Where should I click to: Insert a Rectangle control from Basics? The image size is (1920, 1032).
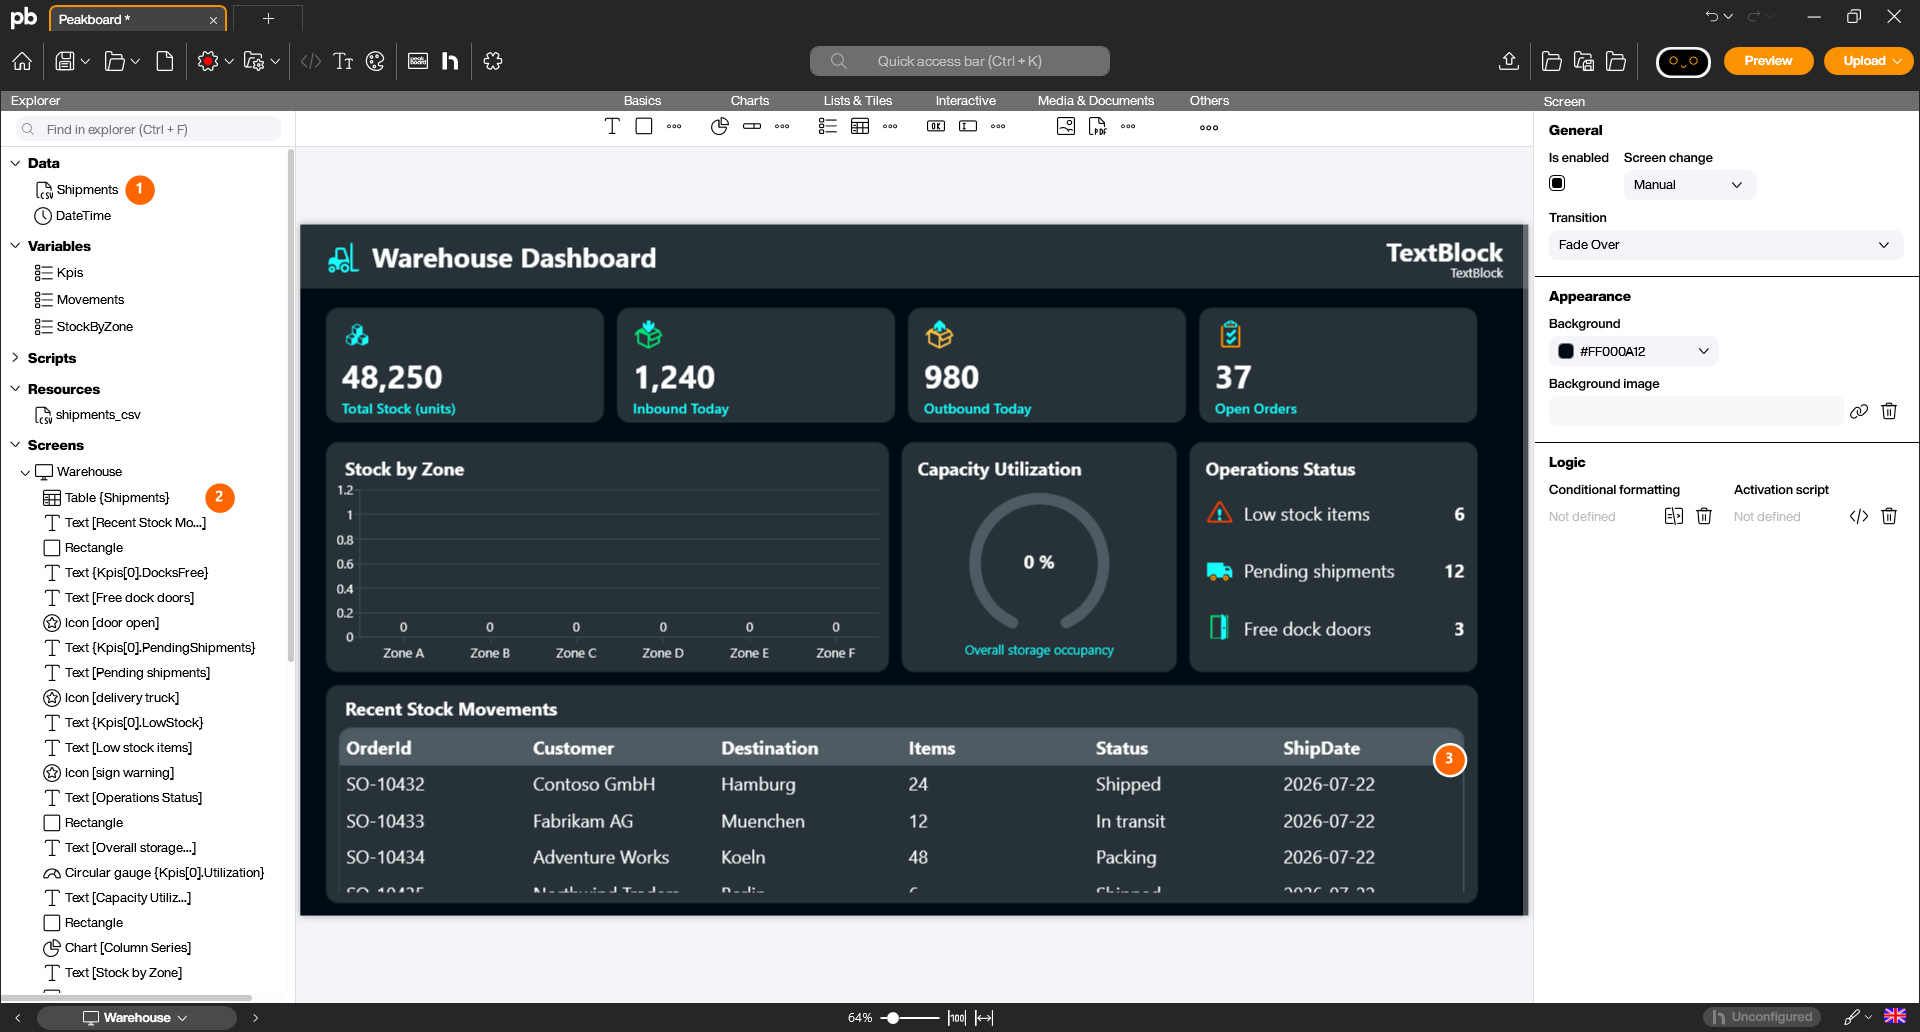tap(644, 126)
